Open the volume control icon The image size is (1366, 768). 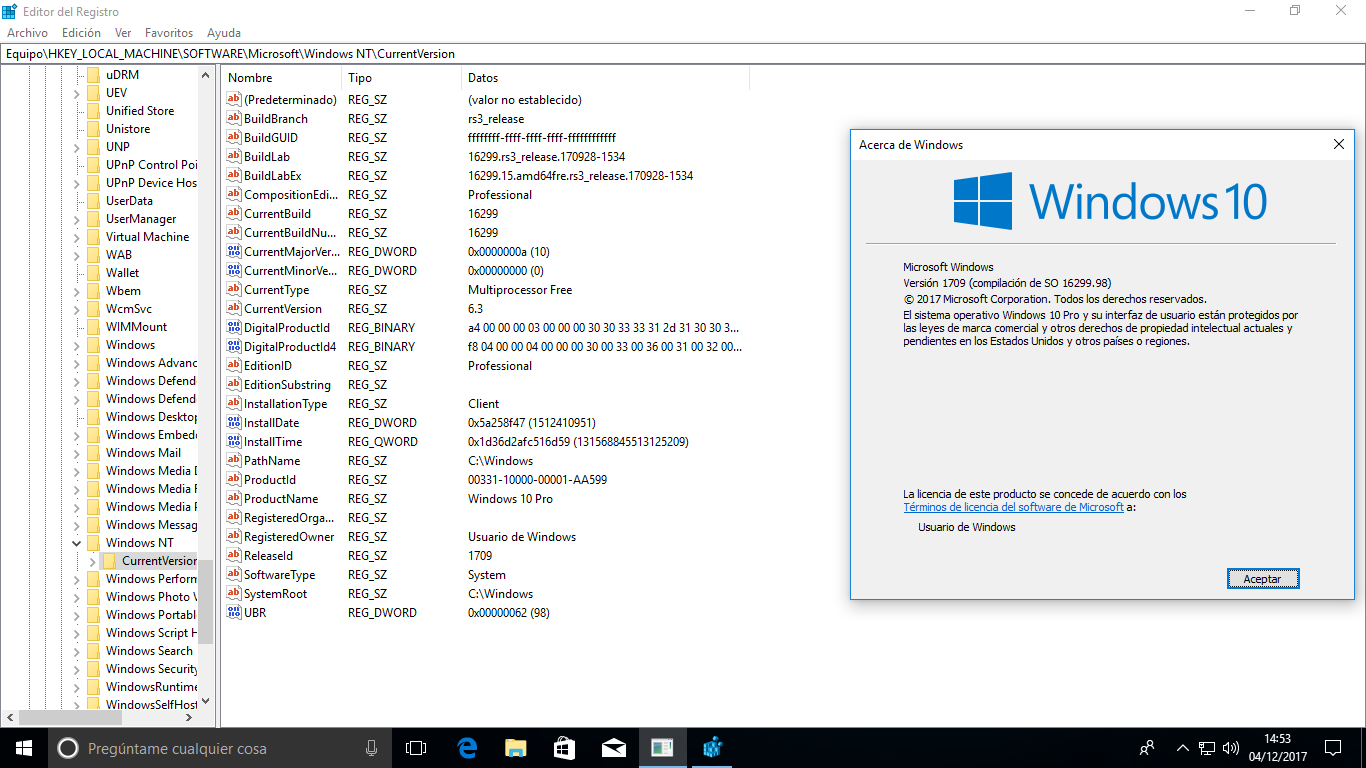pos(1231,747)
